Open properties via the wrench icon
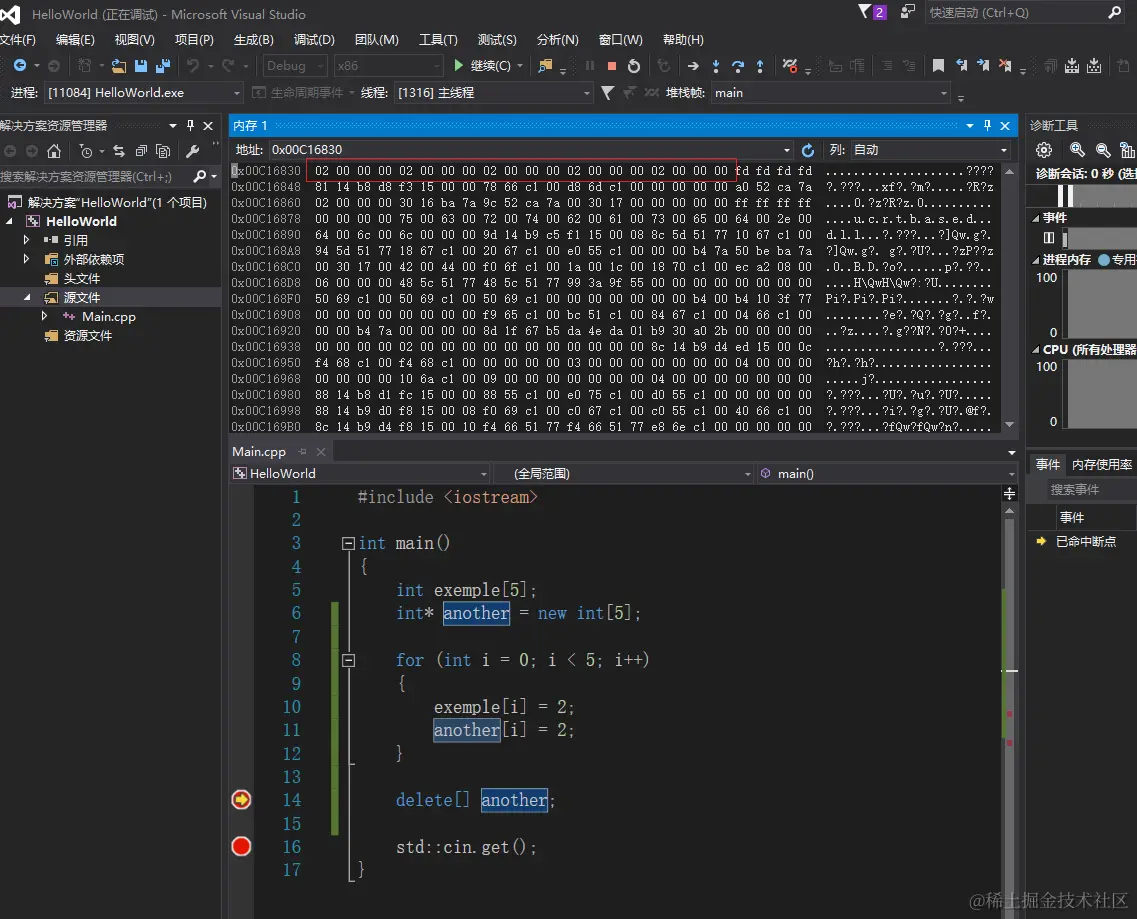The width and height of the screenshot is (1137, 919). [193, 151]
